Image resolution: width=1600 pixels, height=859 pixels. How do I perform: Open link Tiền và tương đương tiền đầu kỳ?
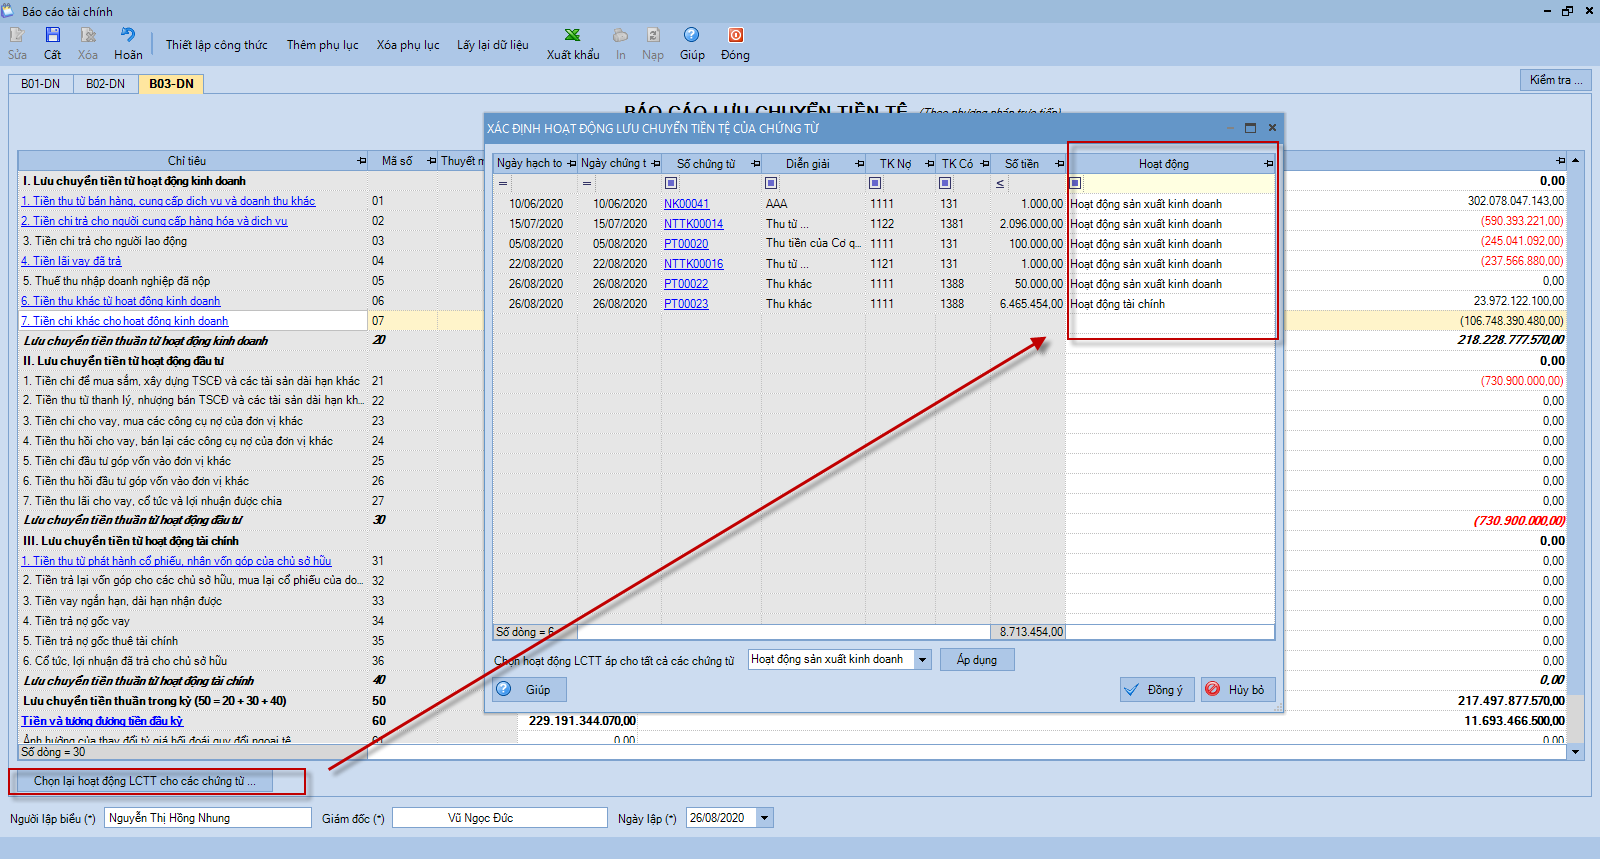102,721
